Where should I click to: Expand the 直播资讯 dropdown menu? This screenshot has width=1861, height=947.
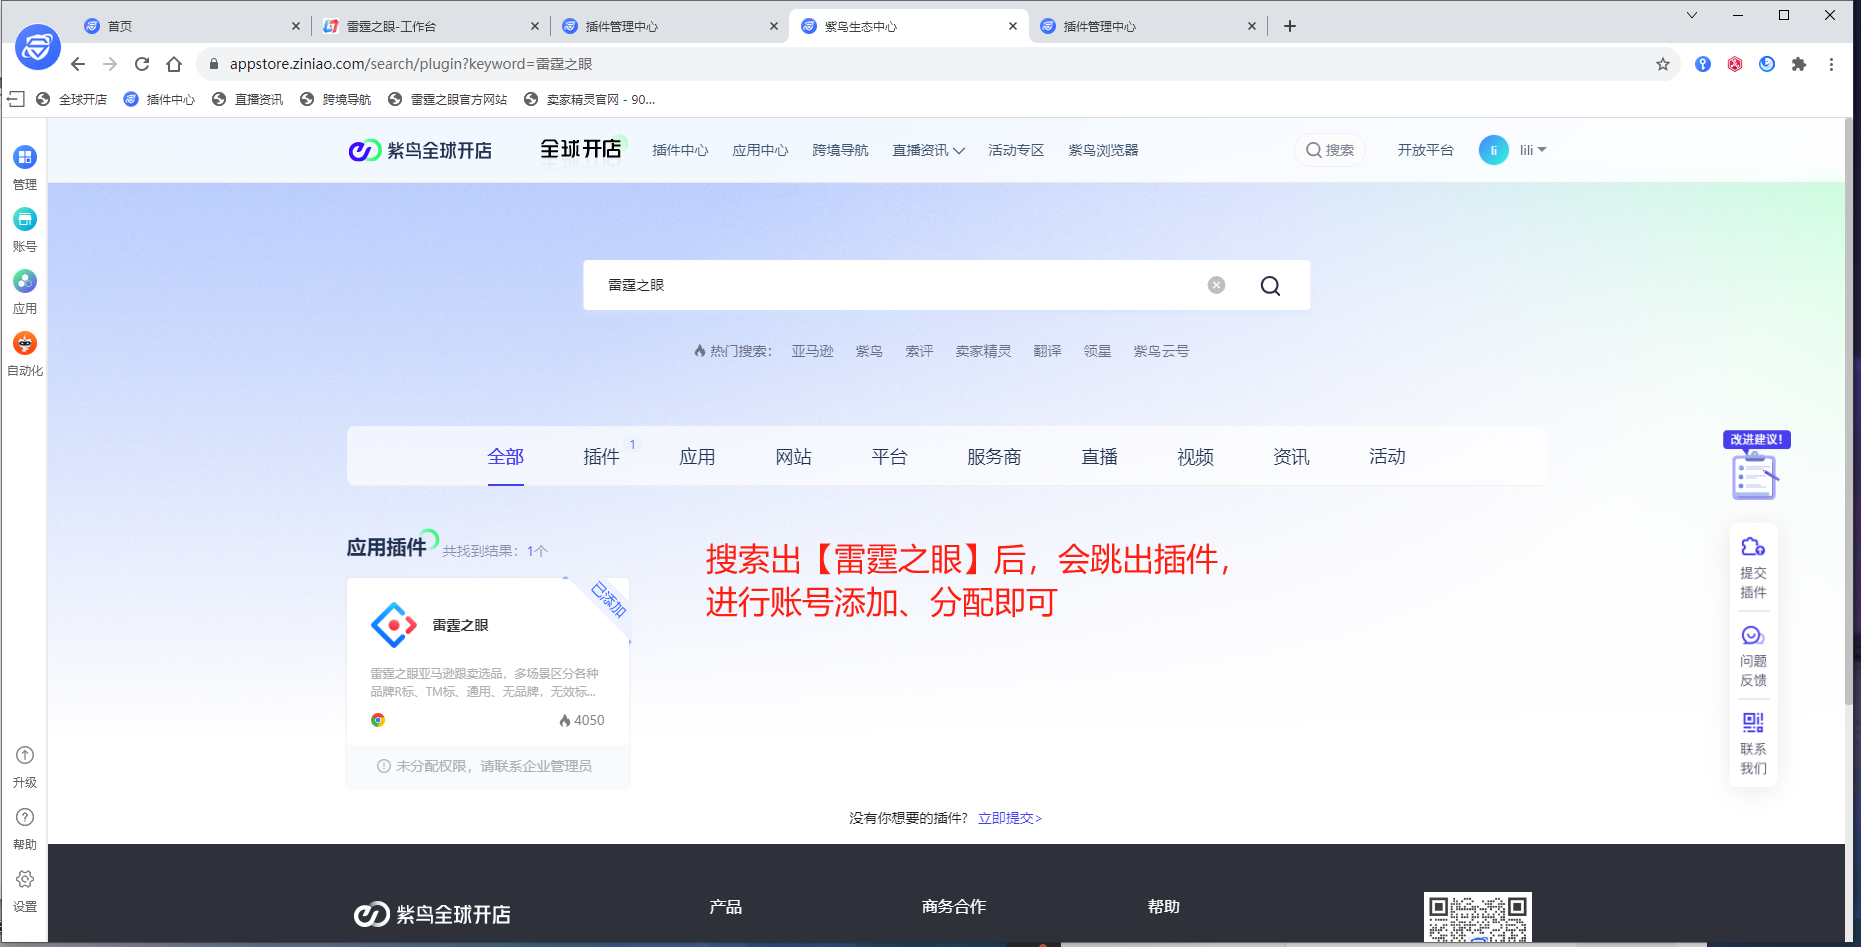(928, 150)
